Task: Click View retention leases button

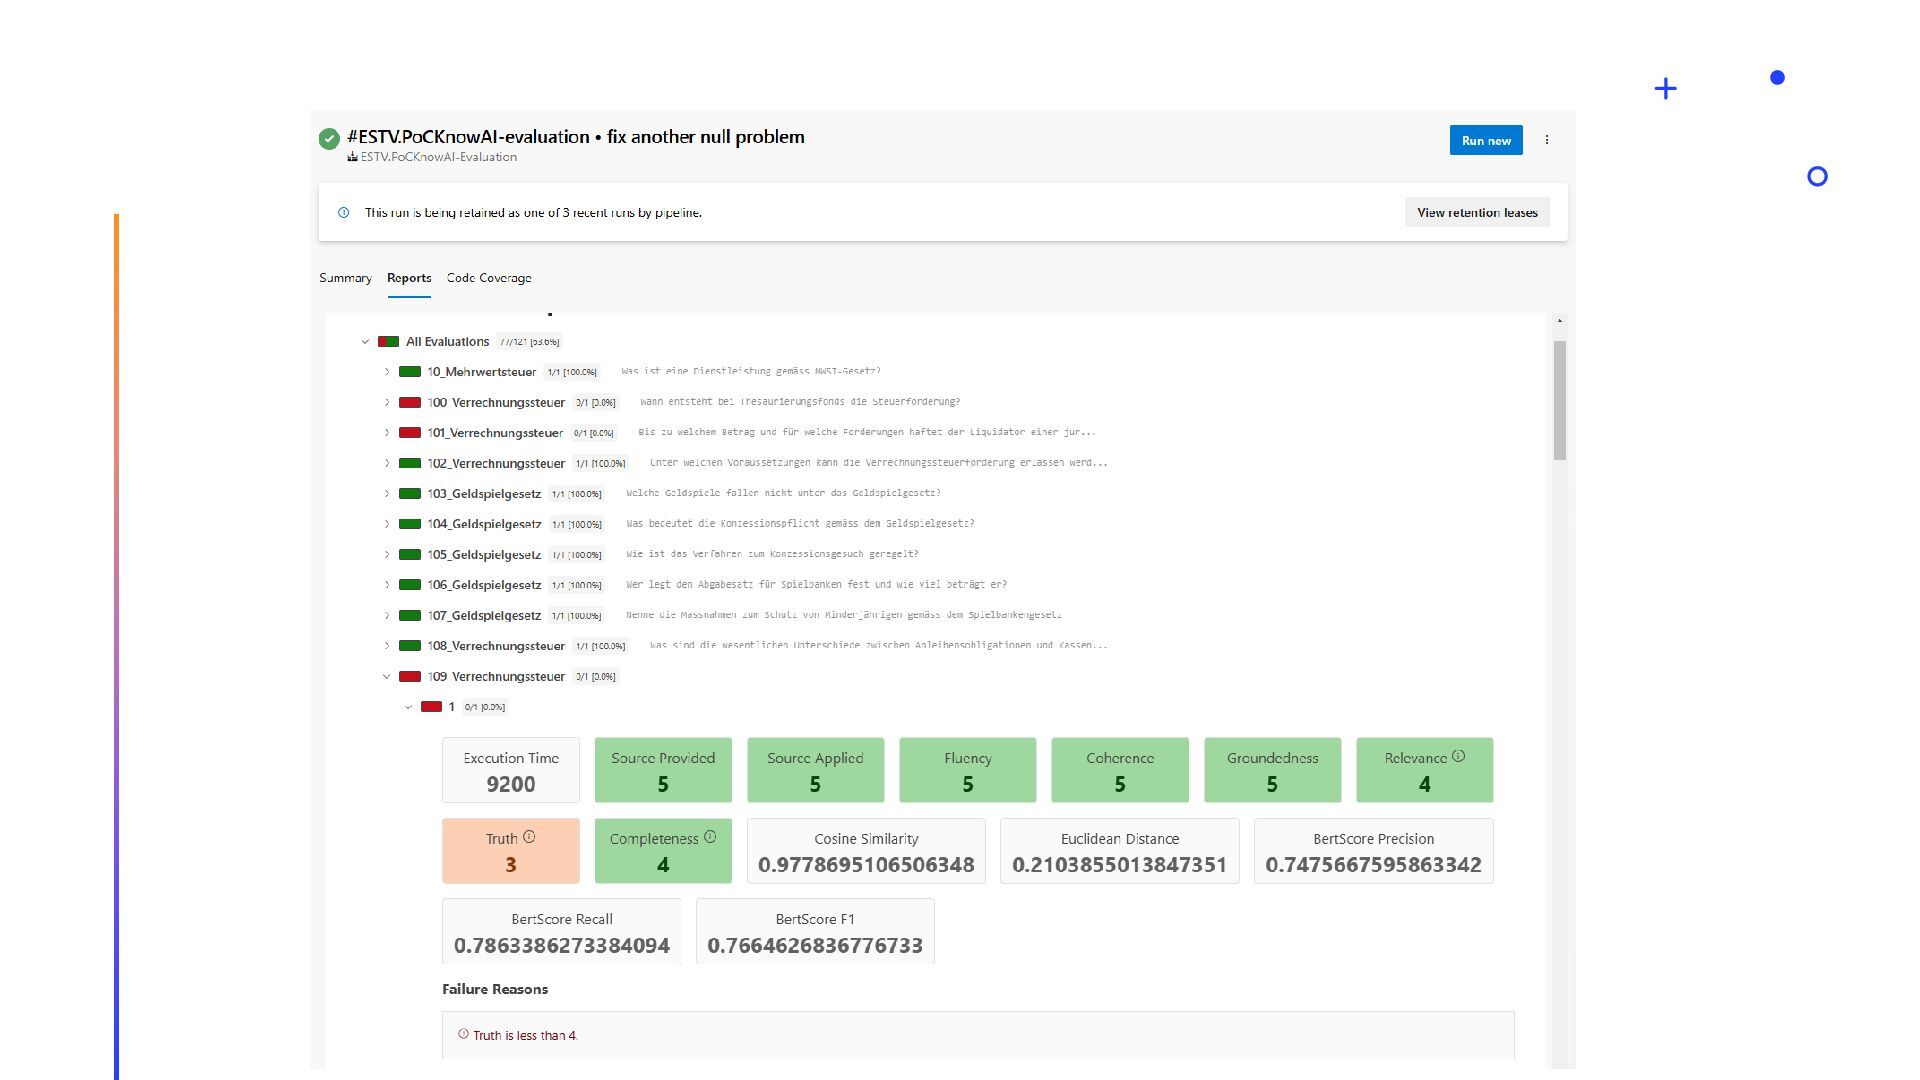Action: 1476,212
